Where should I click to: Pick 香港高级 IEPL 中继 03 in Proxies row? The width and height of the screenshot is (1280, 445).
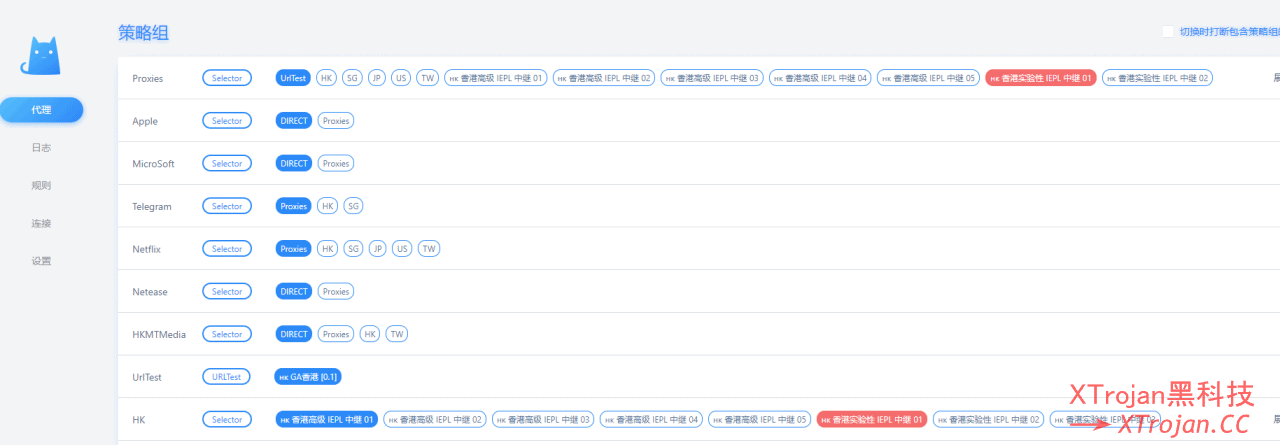tap(712, 78)
